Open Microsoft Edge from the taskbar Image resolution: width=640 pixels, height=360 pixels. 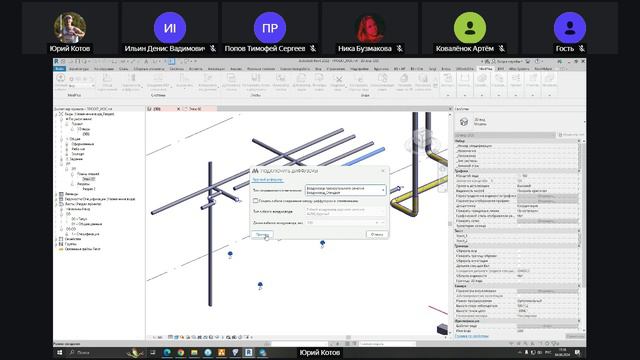point(167,352)
